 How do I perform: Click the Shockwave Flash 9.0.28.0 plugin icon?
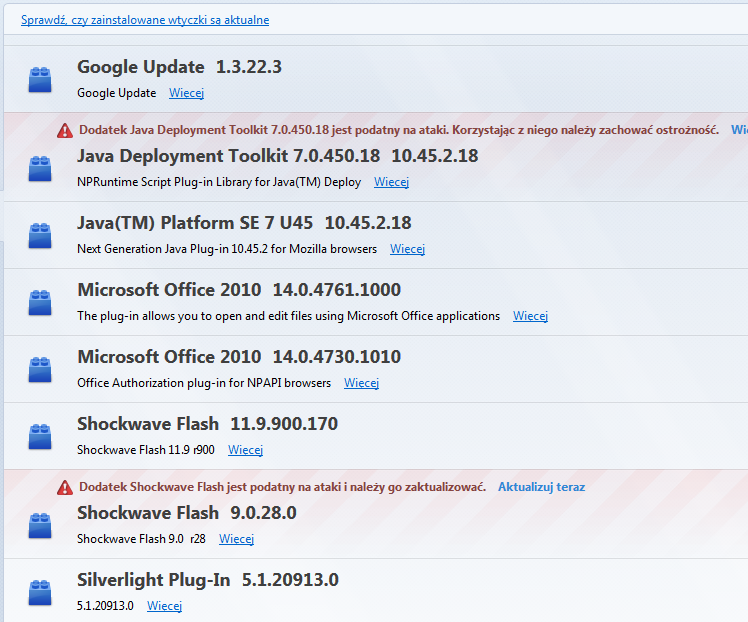[x=40, y=526]
